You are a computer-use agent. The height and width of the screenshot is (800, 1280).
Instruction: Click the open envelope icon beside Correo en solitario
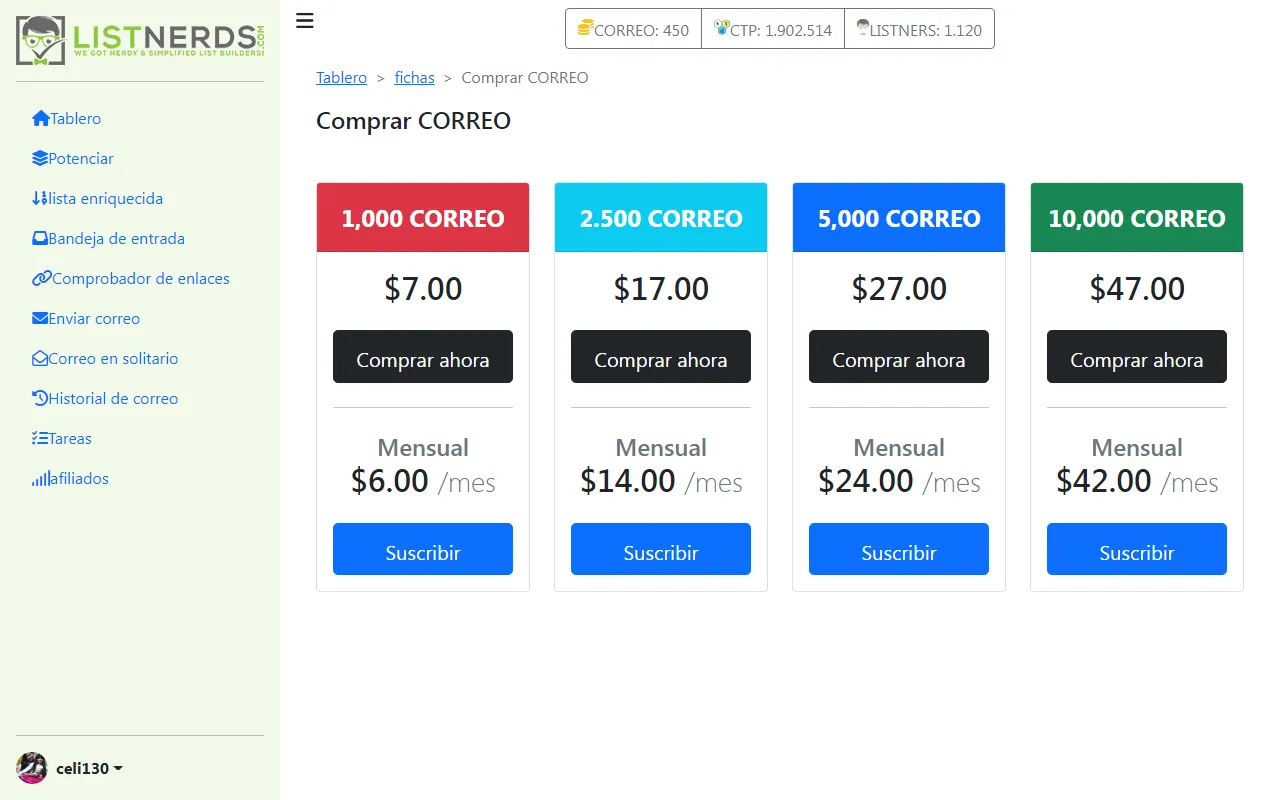40,358
